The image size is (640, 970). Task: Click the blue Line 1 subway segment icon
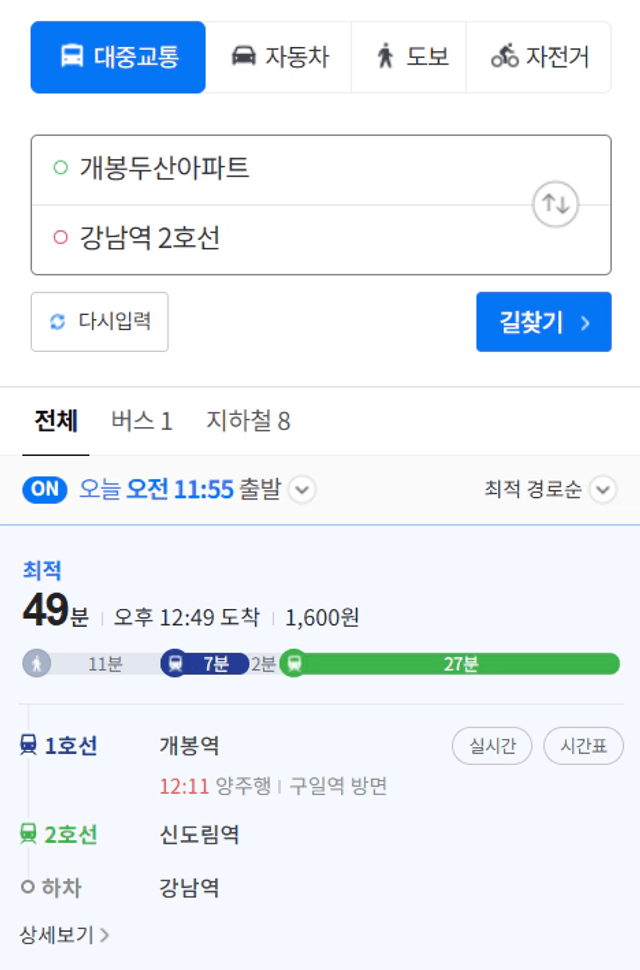(175, 664)
